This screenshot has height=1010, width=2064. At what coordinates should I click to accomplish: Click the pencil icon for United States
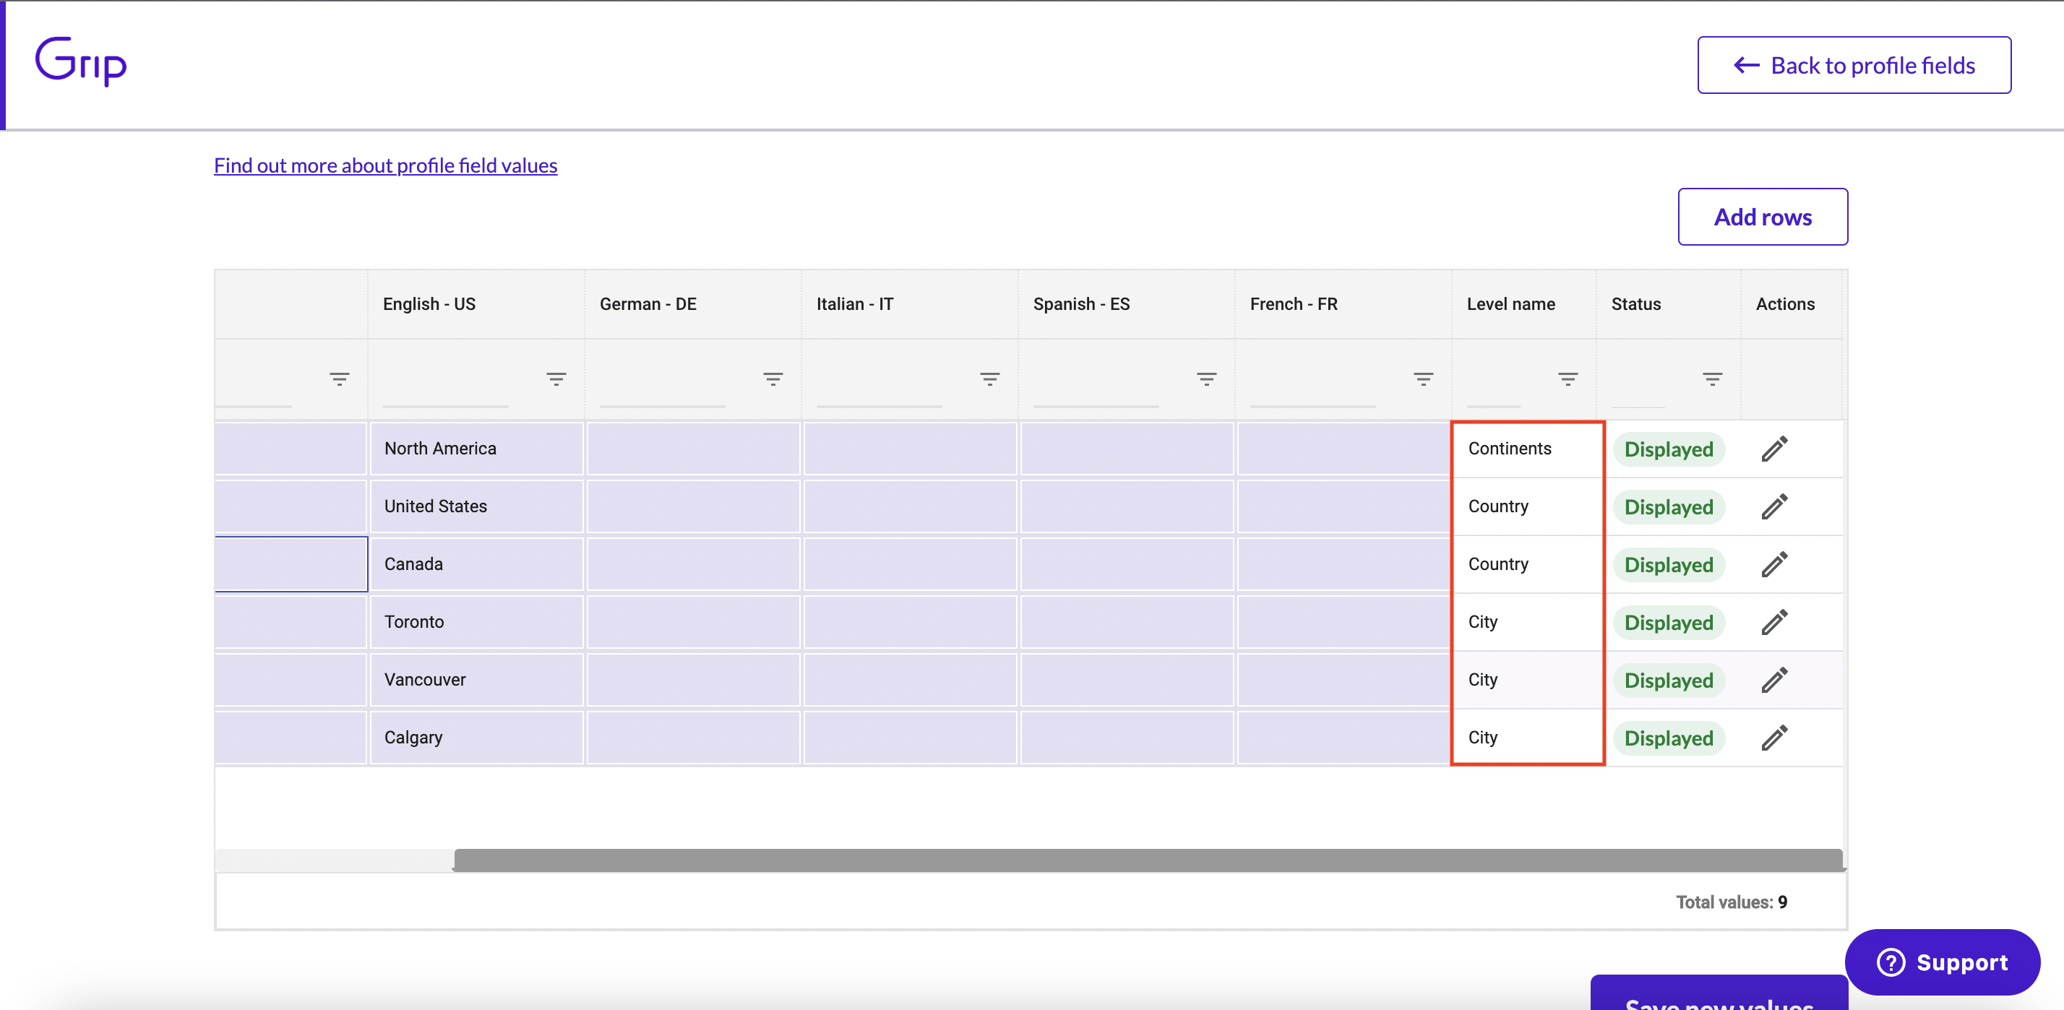tap(1774, 507)
